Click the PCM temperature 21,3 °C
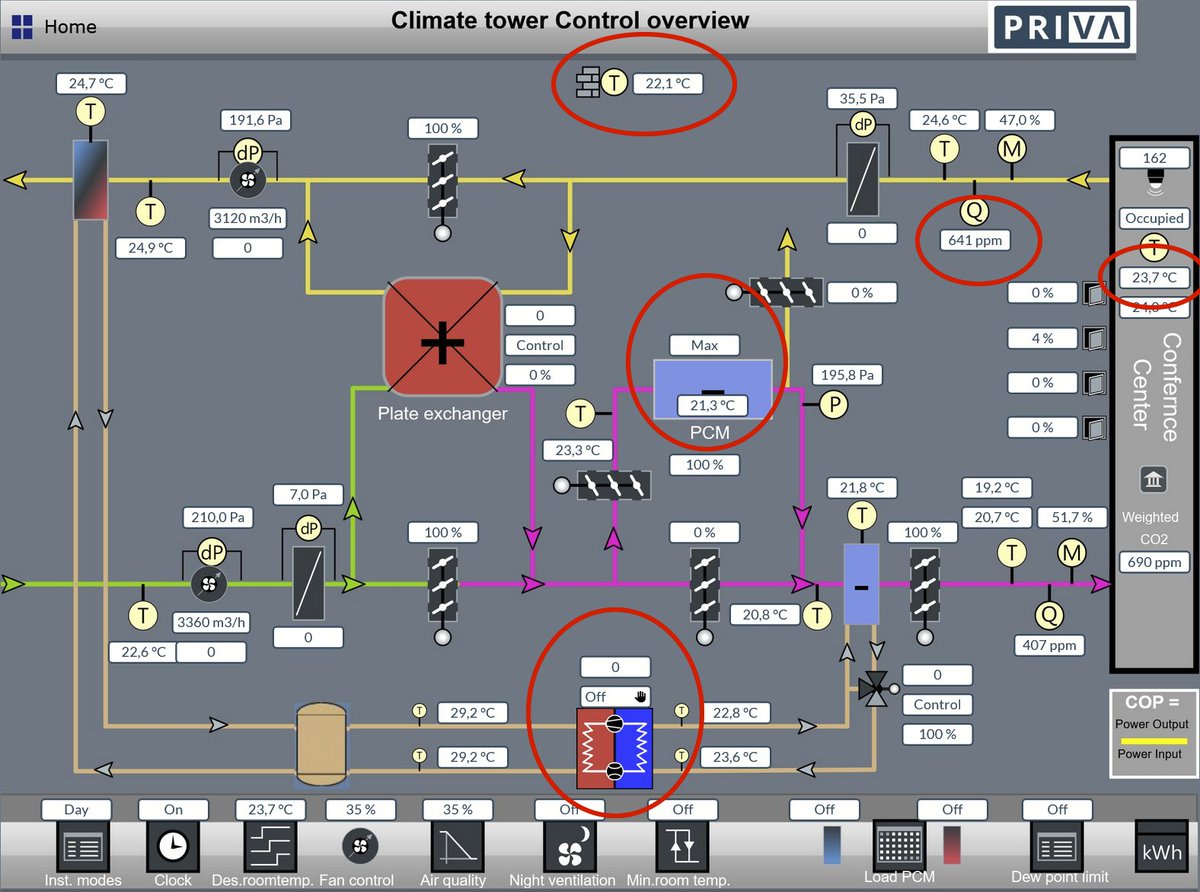The height and width of the screenshot is (892, 1200). [x=712, y=405]
